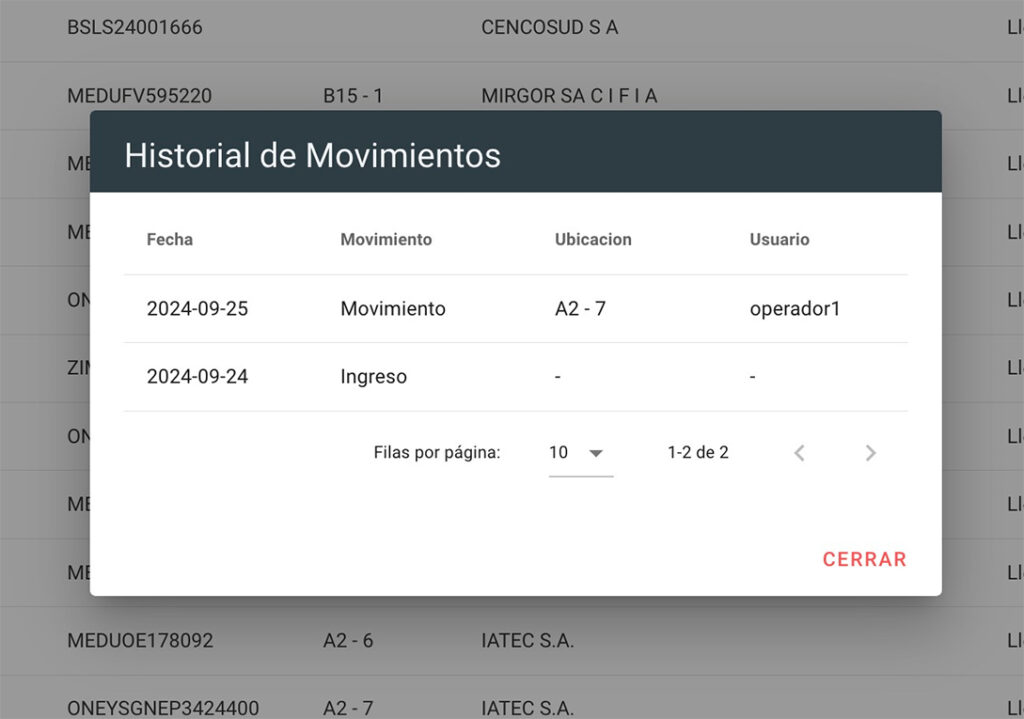Click the 1-2 de 2 pagination text
The width and height of the screenshot is (1024, 719).
tap(698, 453)
